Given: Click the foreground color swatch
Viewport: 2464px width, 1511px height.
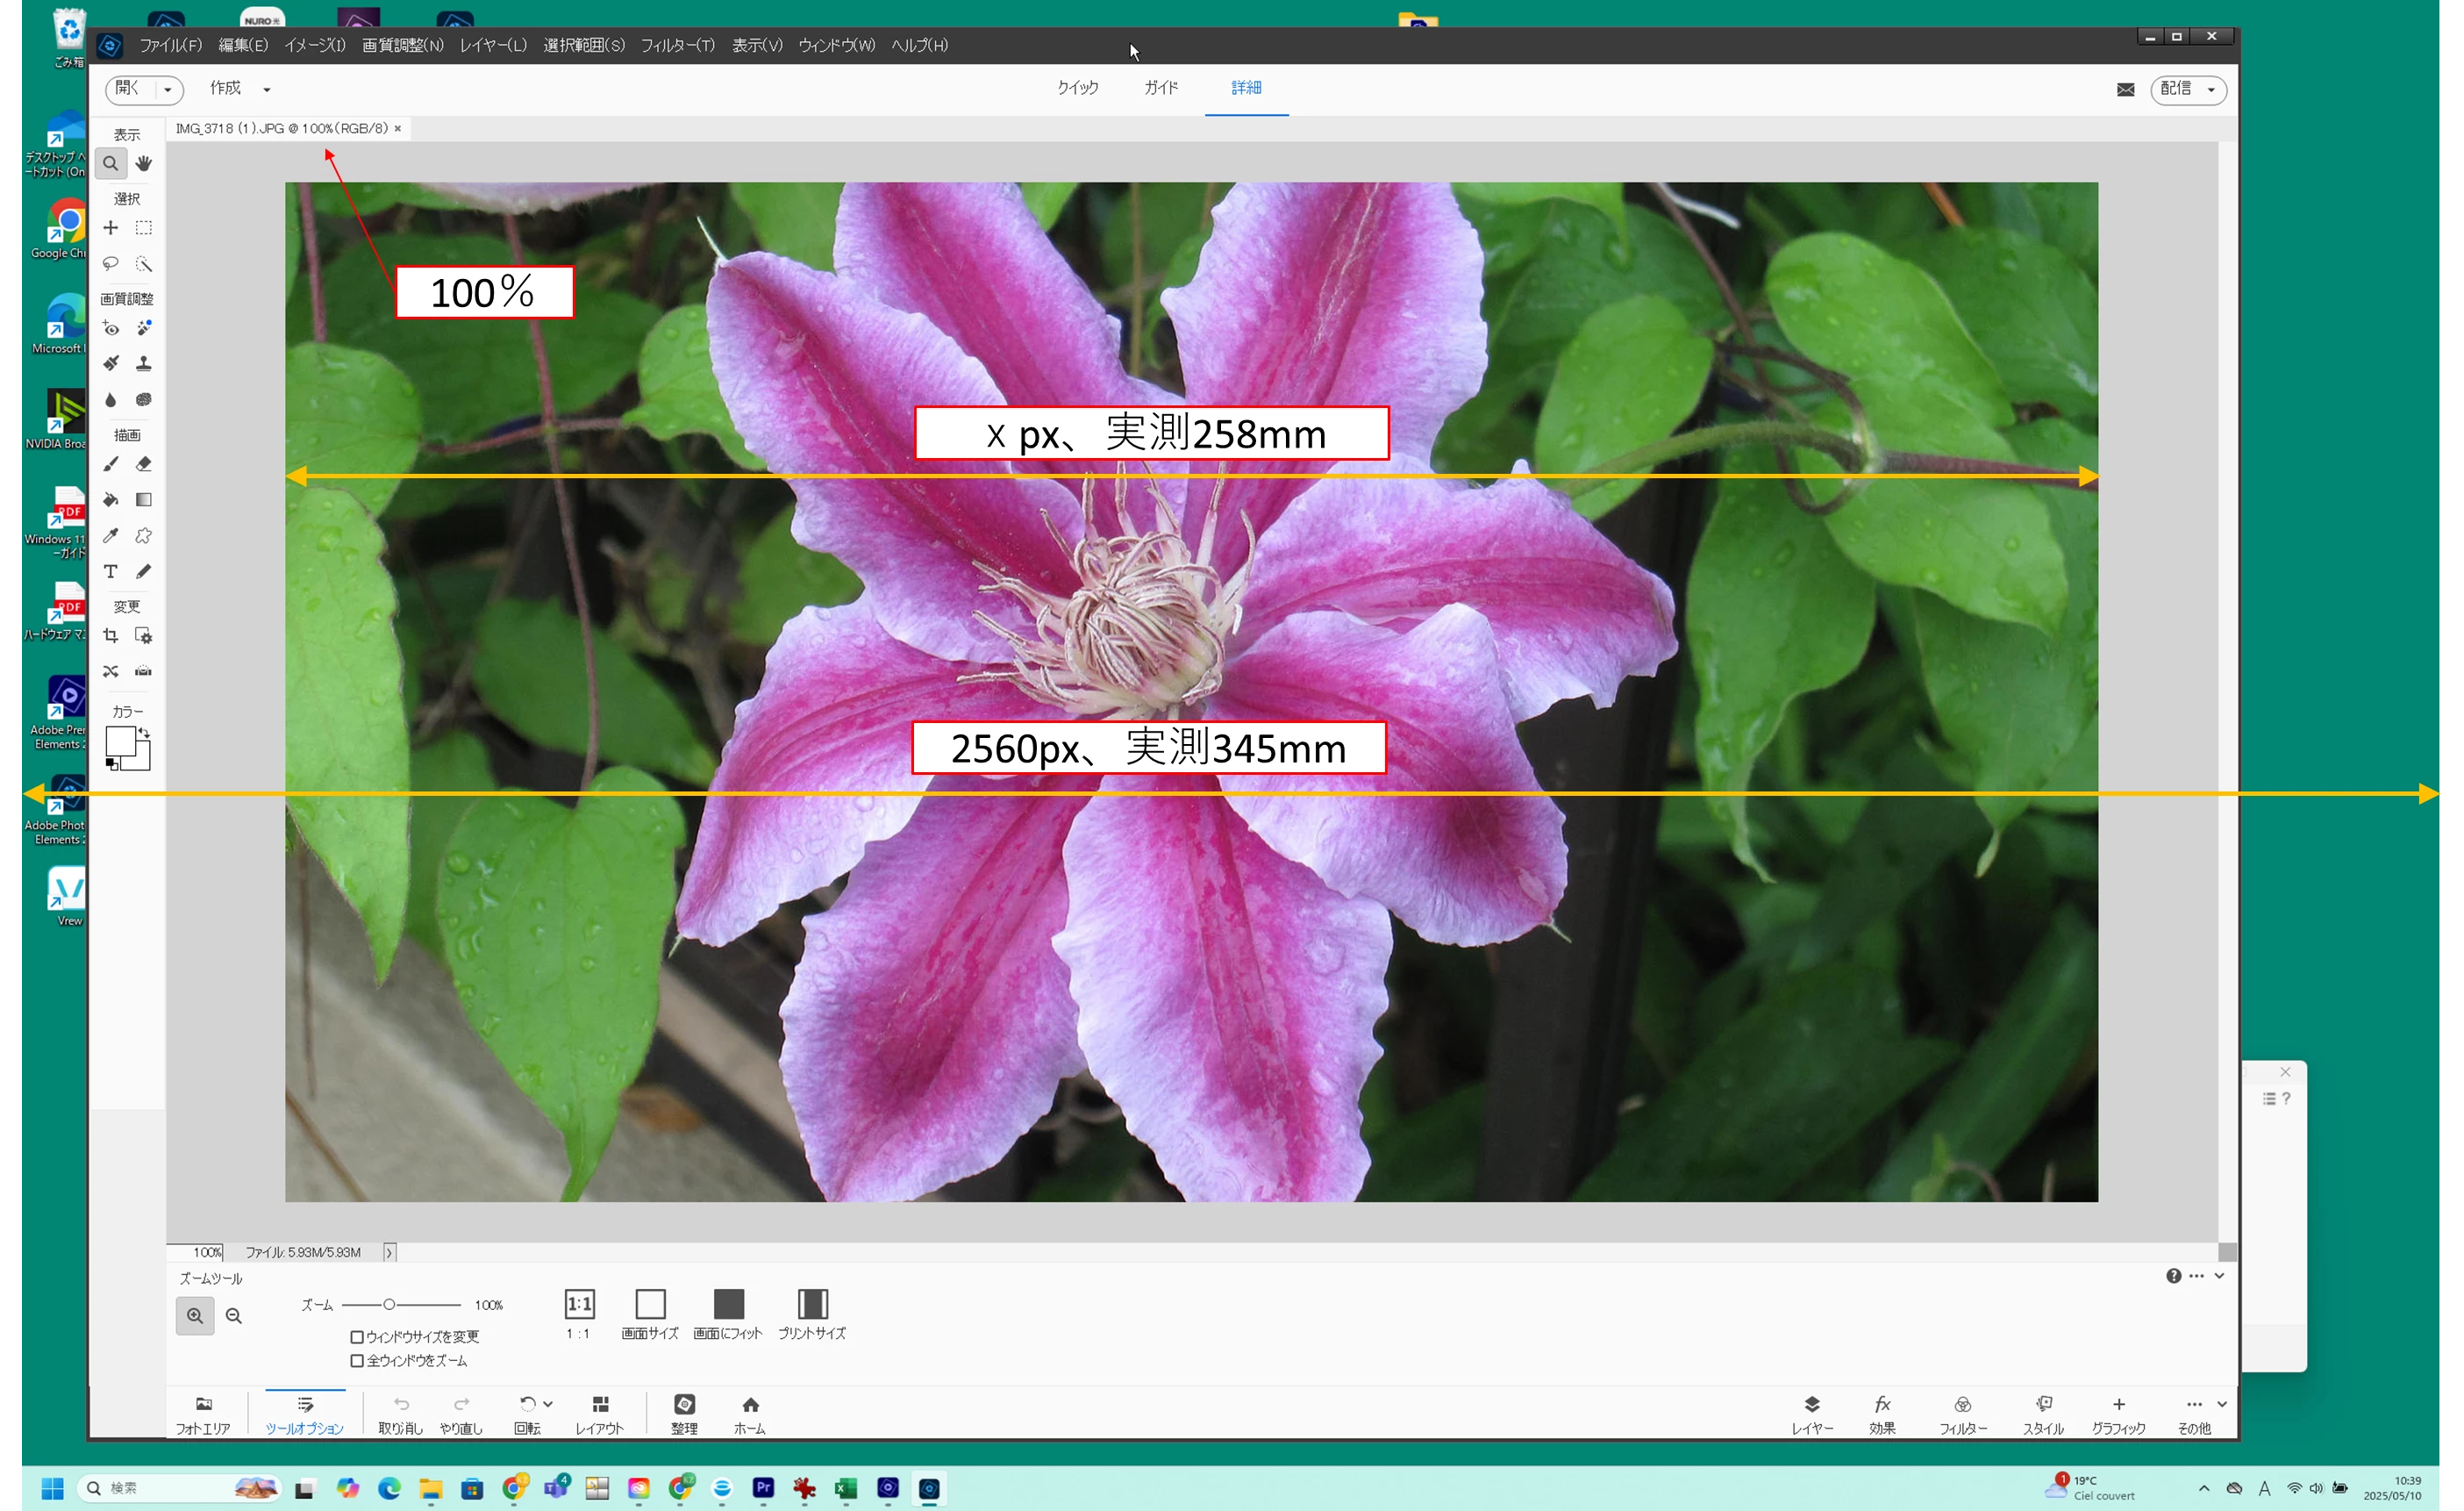Looking at the screenshot, I should click(120, 741).
